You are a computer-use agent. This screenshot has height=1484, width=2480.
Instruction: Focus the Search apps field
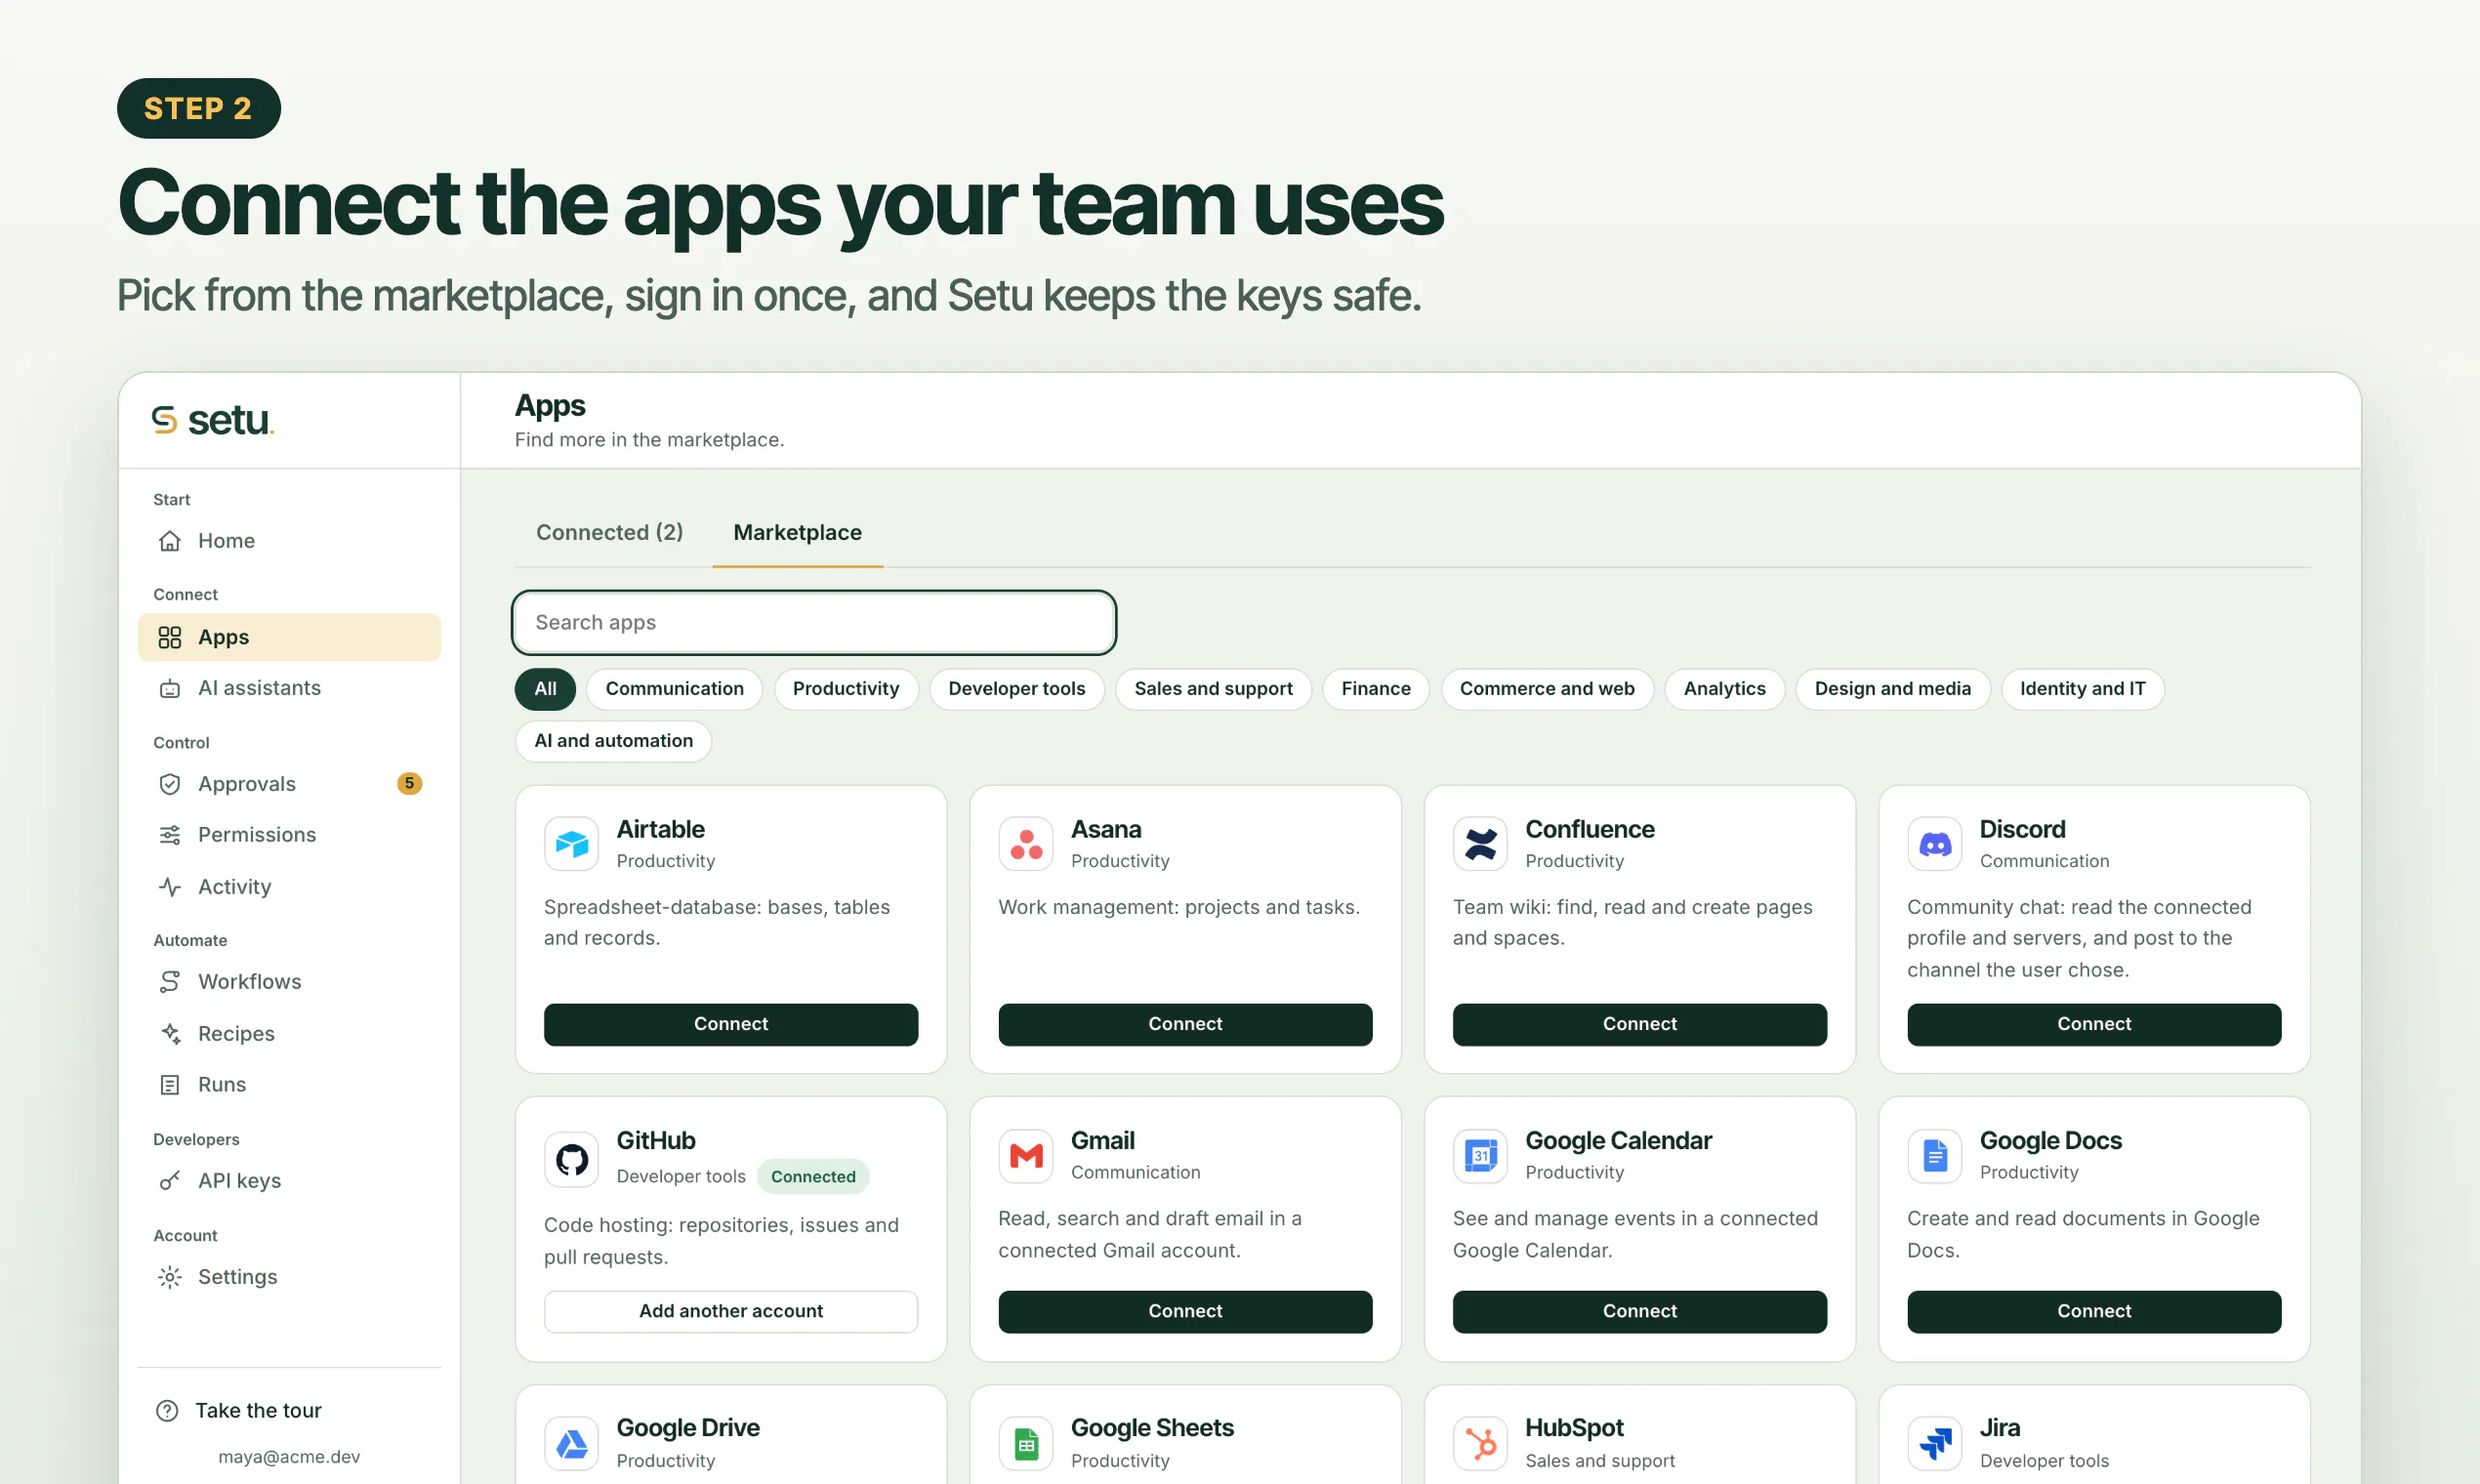coord(814,623)
